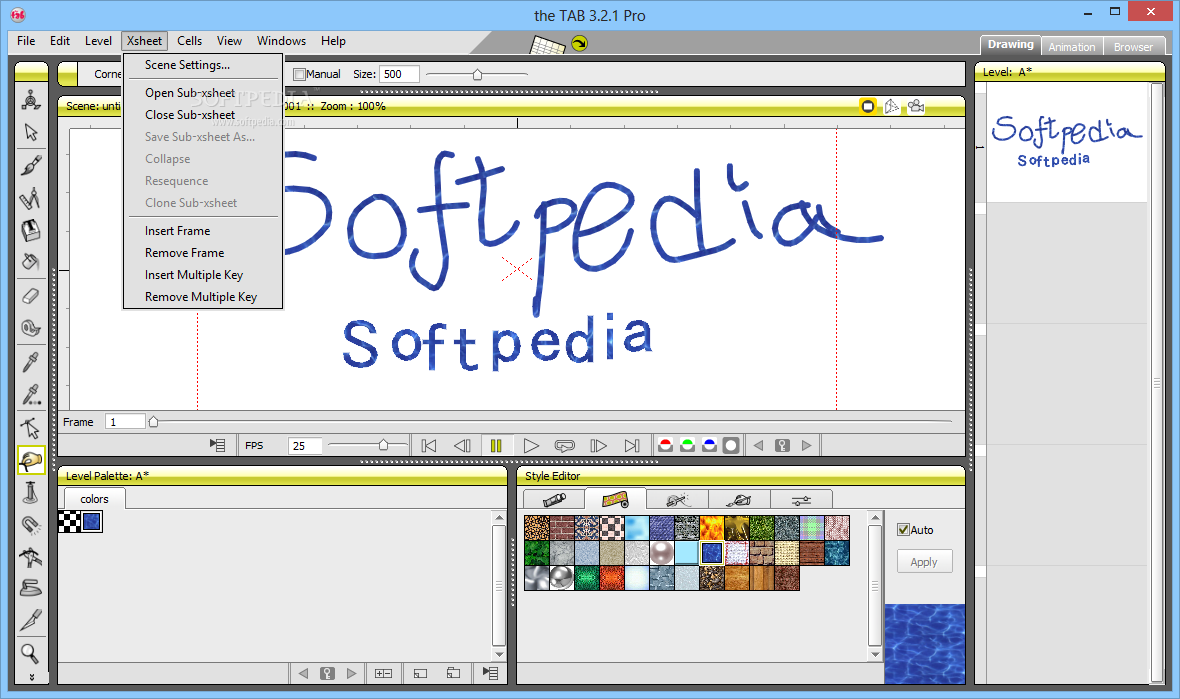
Task: Click the Apply button
Action: click(x=924, y=562)
